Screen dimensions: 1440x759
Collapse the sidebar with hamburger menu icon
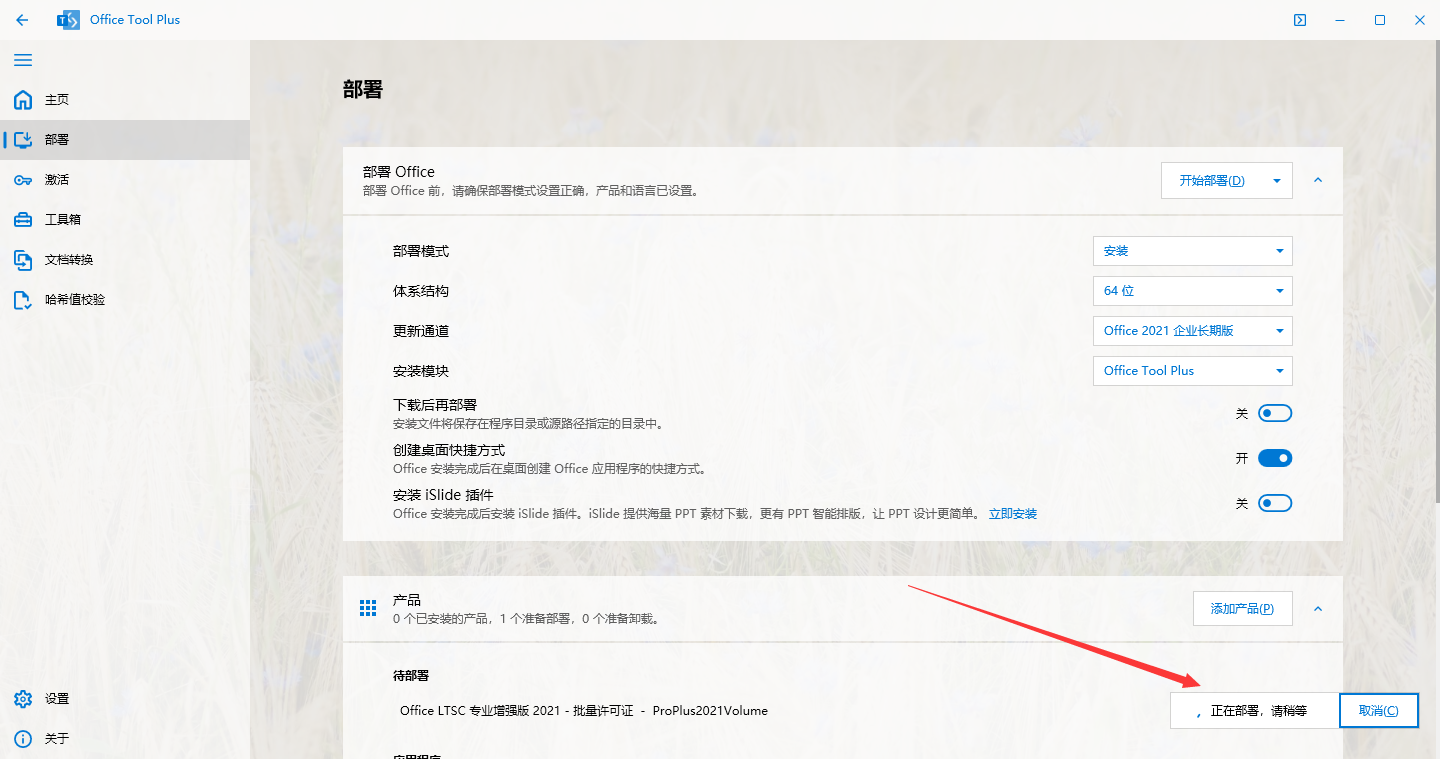[23, 60]
